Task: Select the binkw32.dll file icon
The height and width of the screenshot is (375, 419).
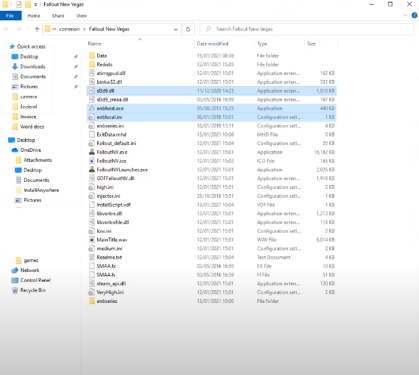Action: [92, 82]
